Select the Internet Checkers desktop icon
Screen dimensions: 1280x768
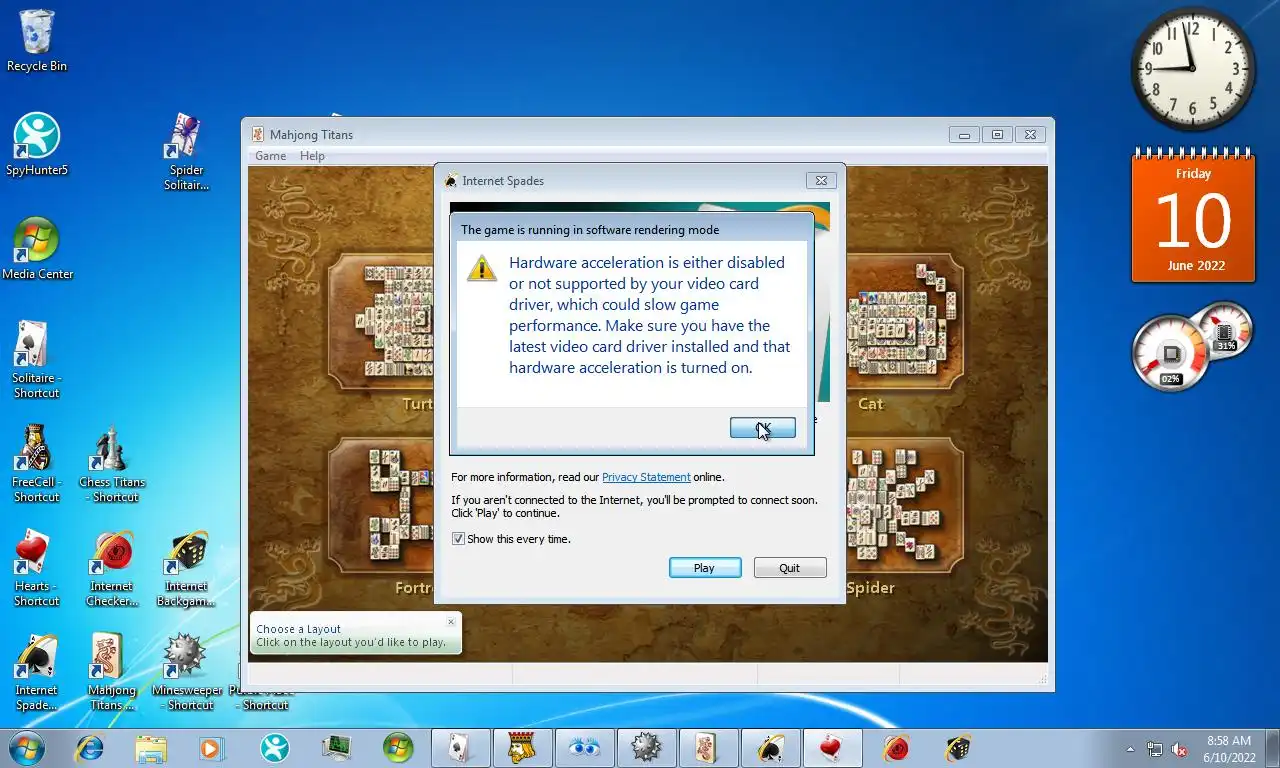pos(112,568)
